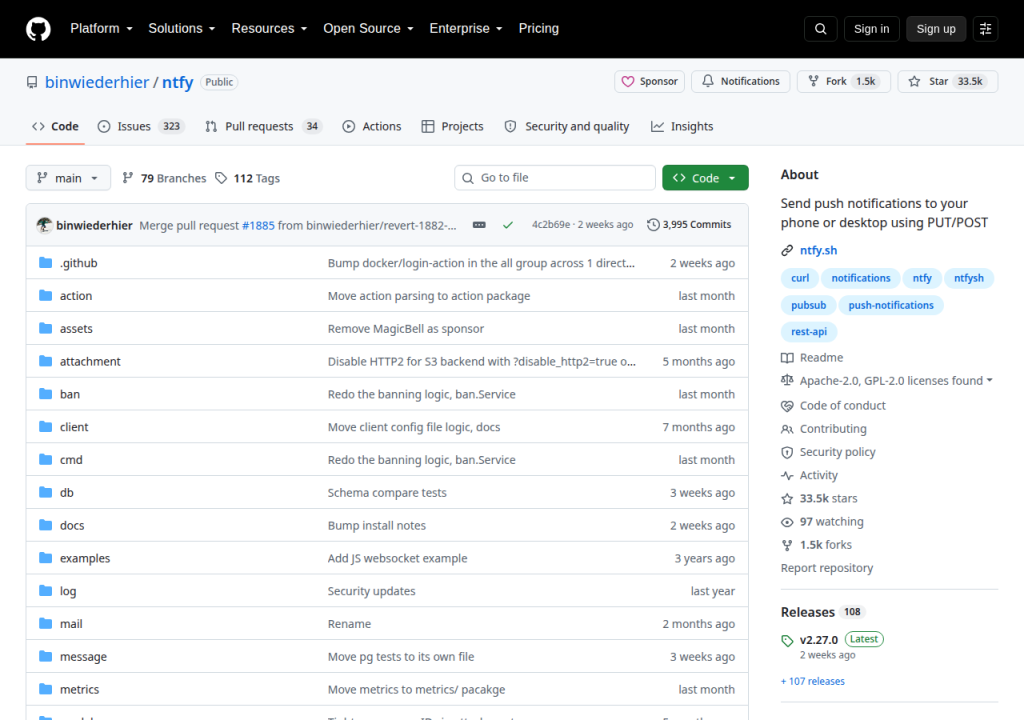Click the Sign up button

pyautogui.click(x=936, y=29)
